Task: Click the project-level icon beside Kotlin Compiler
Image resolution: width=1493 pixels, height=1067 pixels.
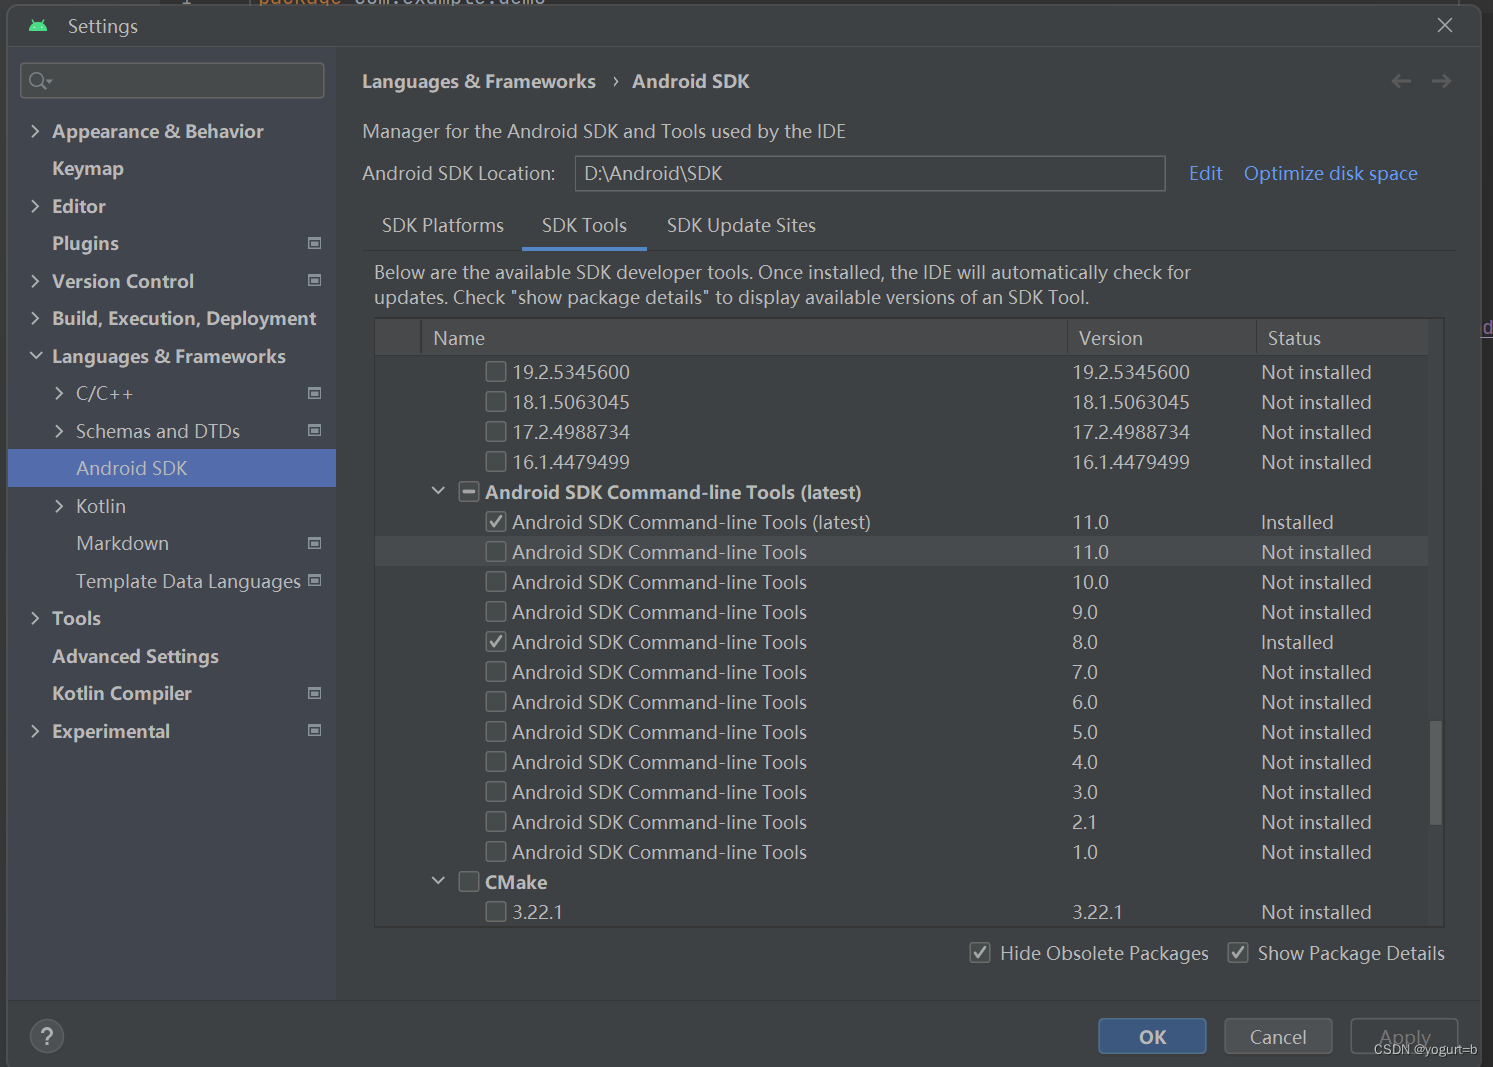Action: (x=314, y=693)
